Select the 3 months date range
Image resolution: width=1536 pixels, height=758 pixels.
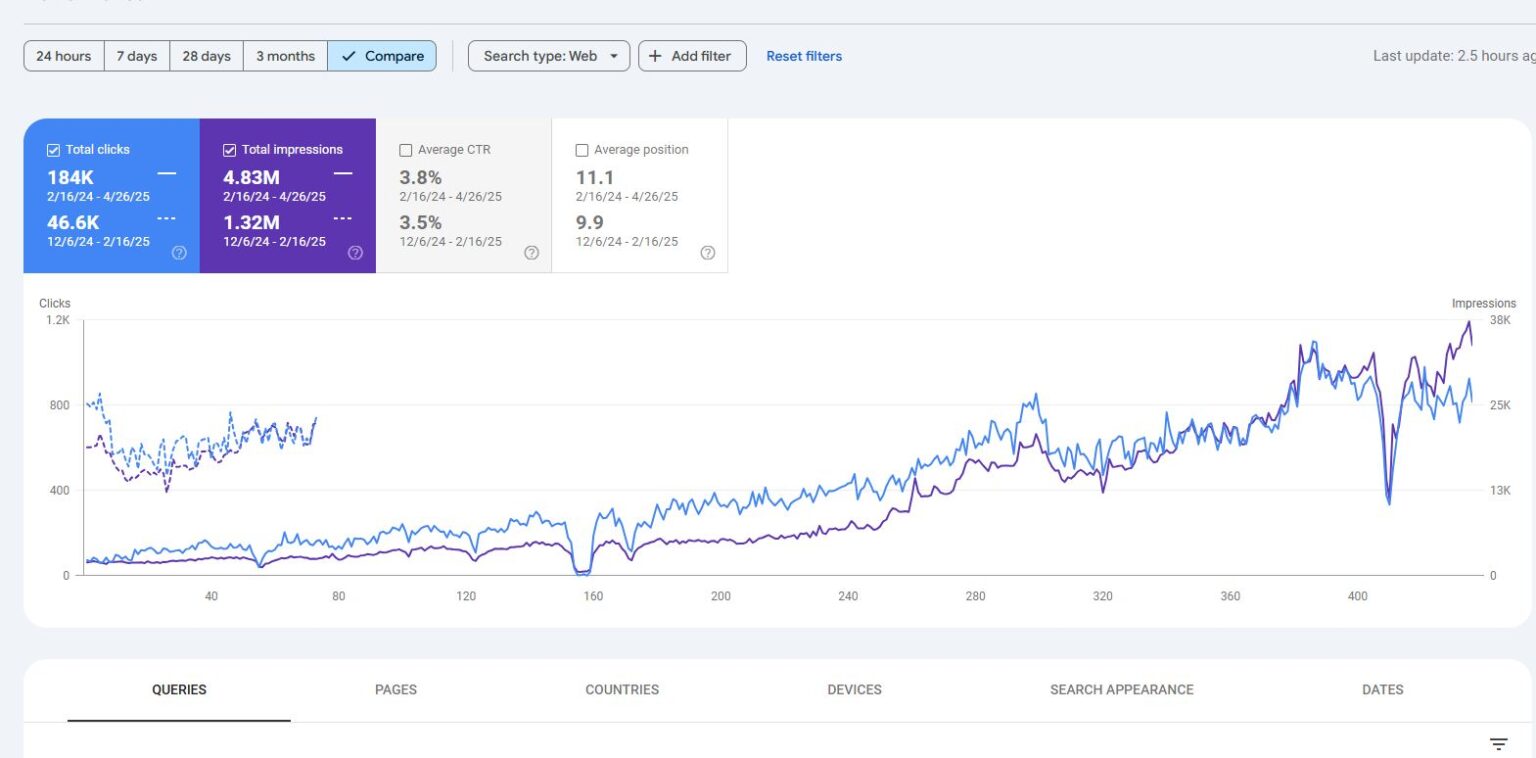[x=285, y=56]
